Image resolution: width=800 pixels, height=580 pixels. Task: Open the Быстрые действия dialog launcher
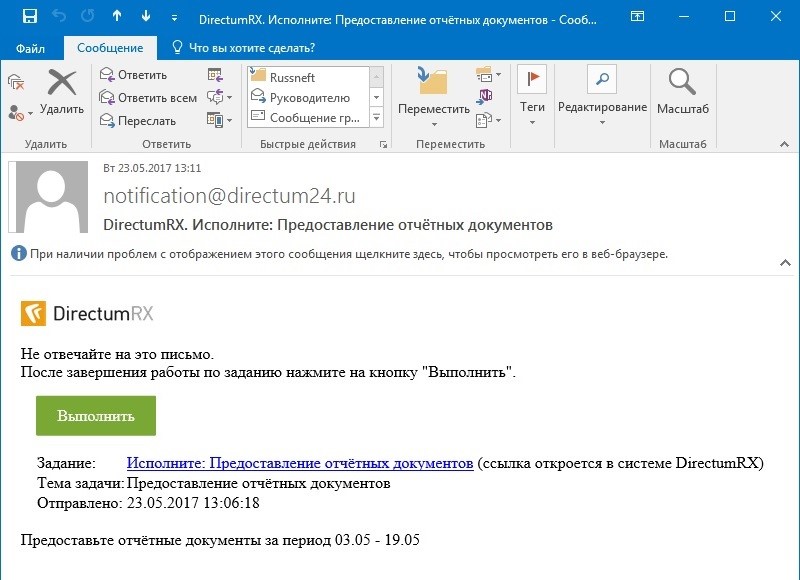click(383, 145)
